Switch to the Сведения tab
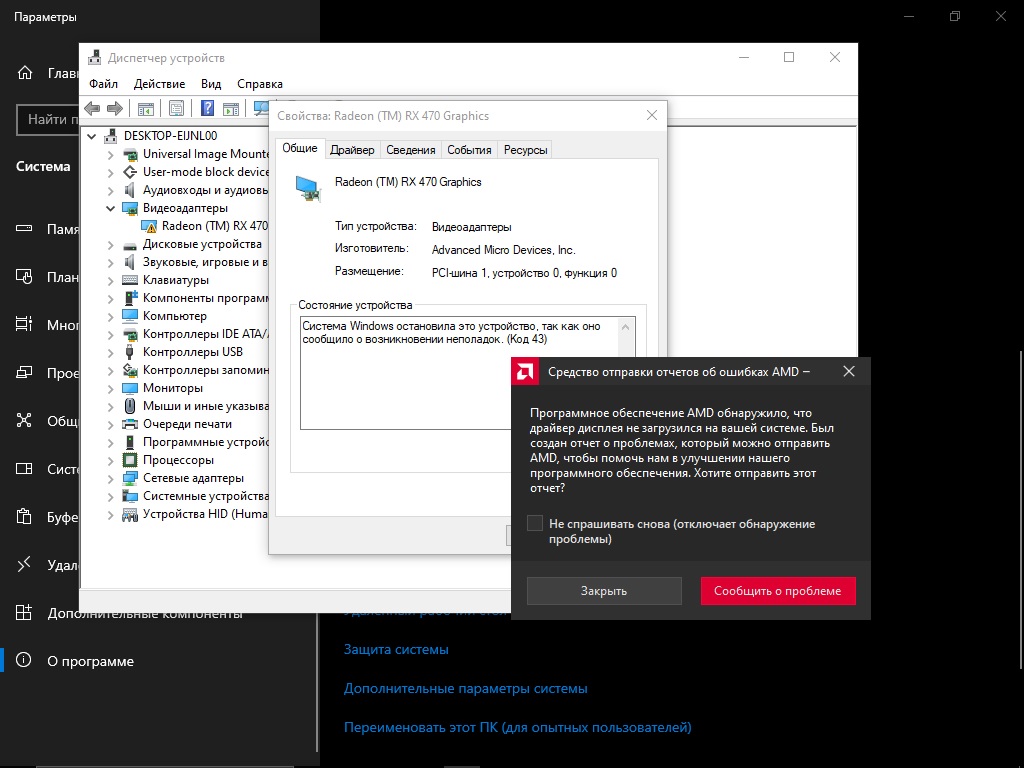 [410, 150]
